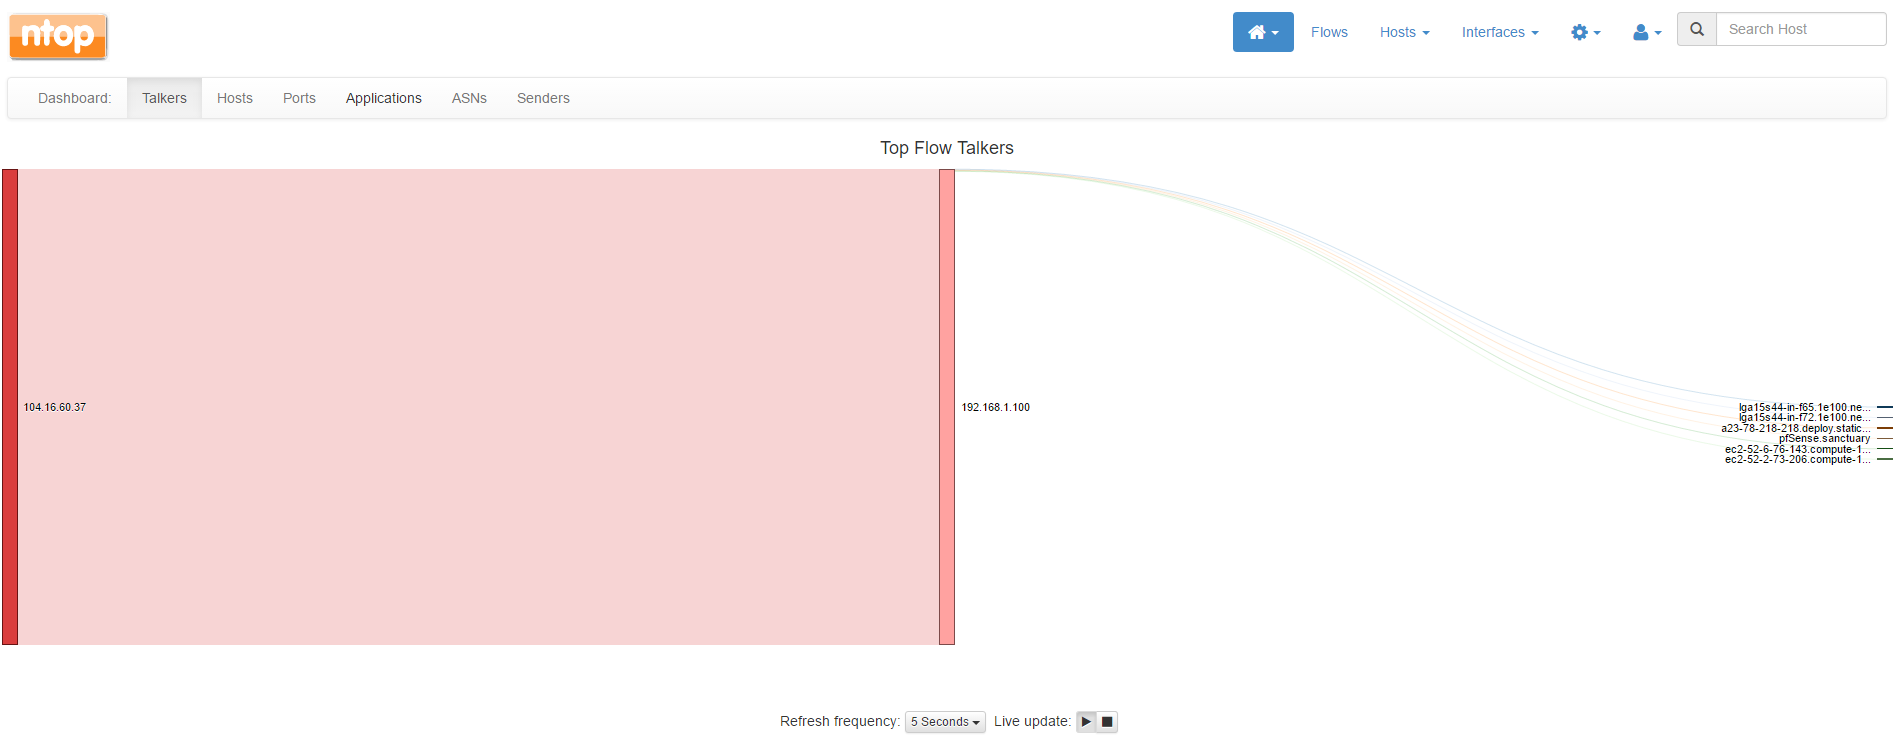1901x752 pixels.
Task: Expand the Interfaces navigation dropdown
Action: 1500,32
